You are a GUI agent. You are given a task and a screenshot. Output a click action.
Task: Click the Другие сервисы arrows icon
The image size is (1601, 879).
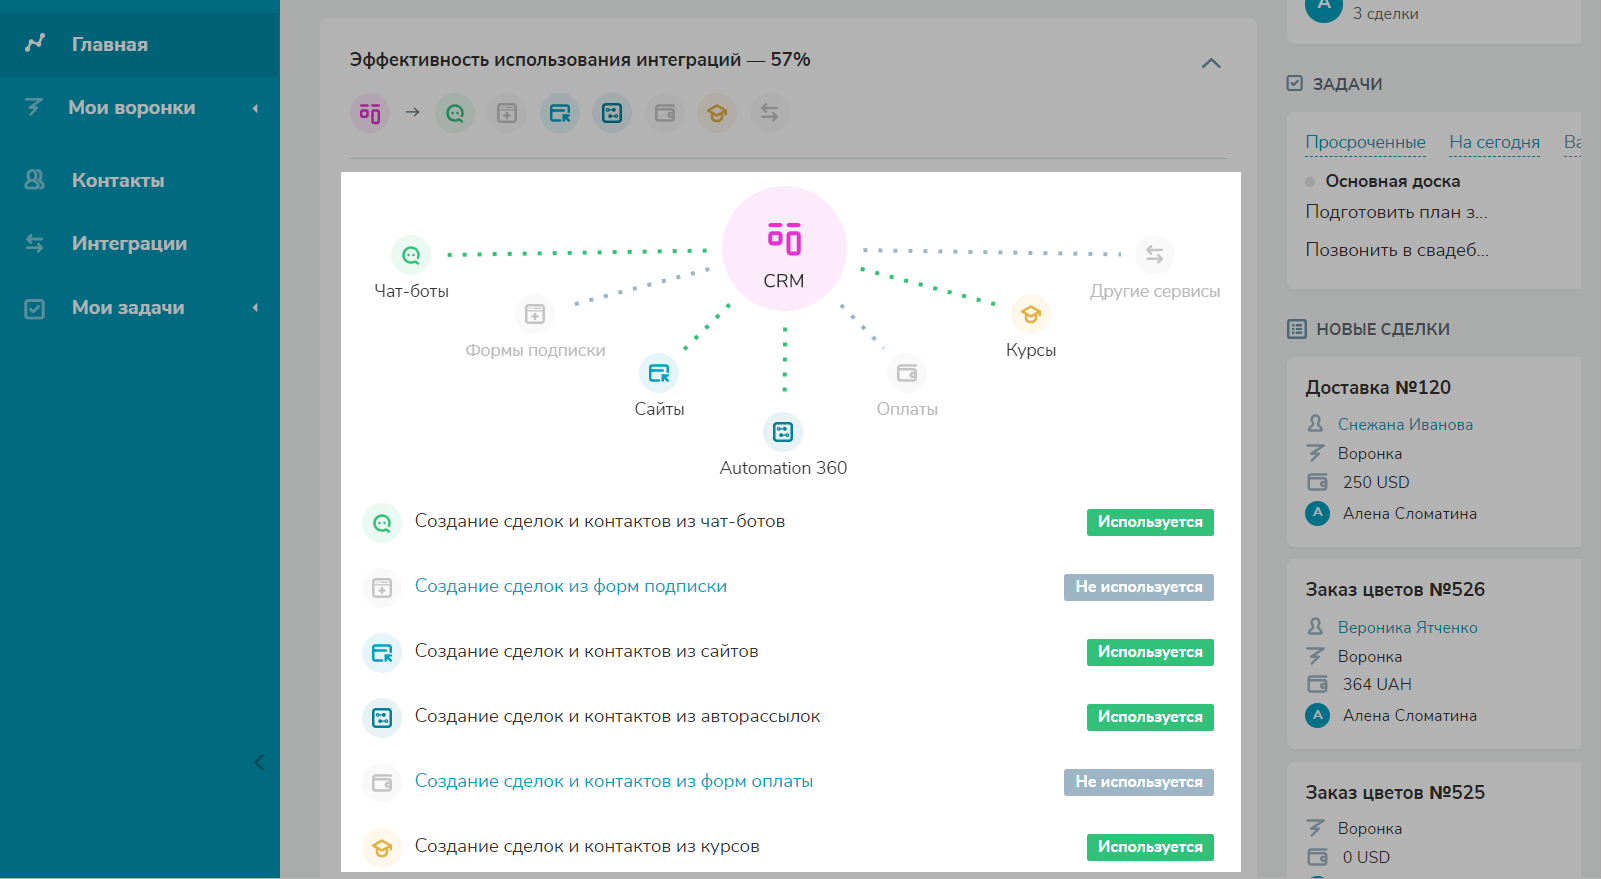pyautogui.click(x=1155, y=255)
